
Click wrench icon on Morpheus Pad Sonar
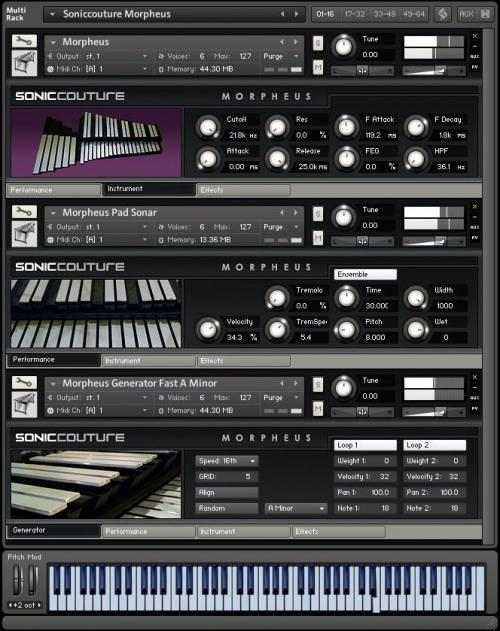tap(24, 211)
